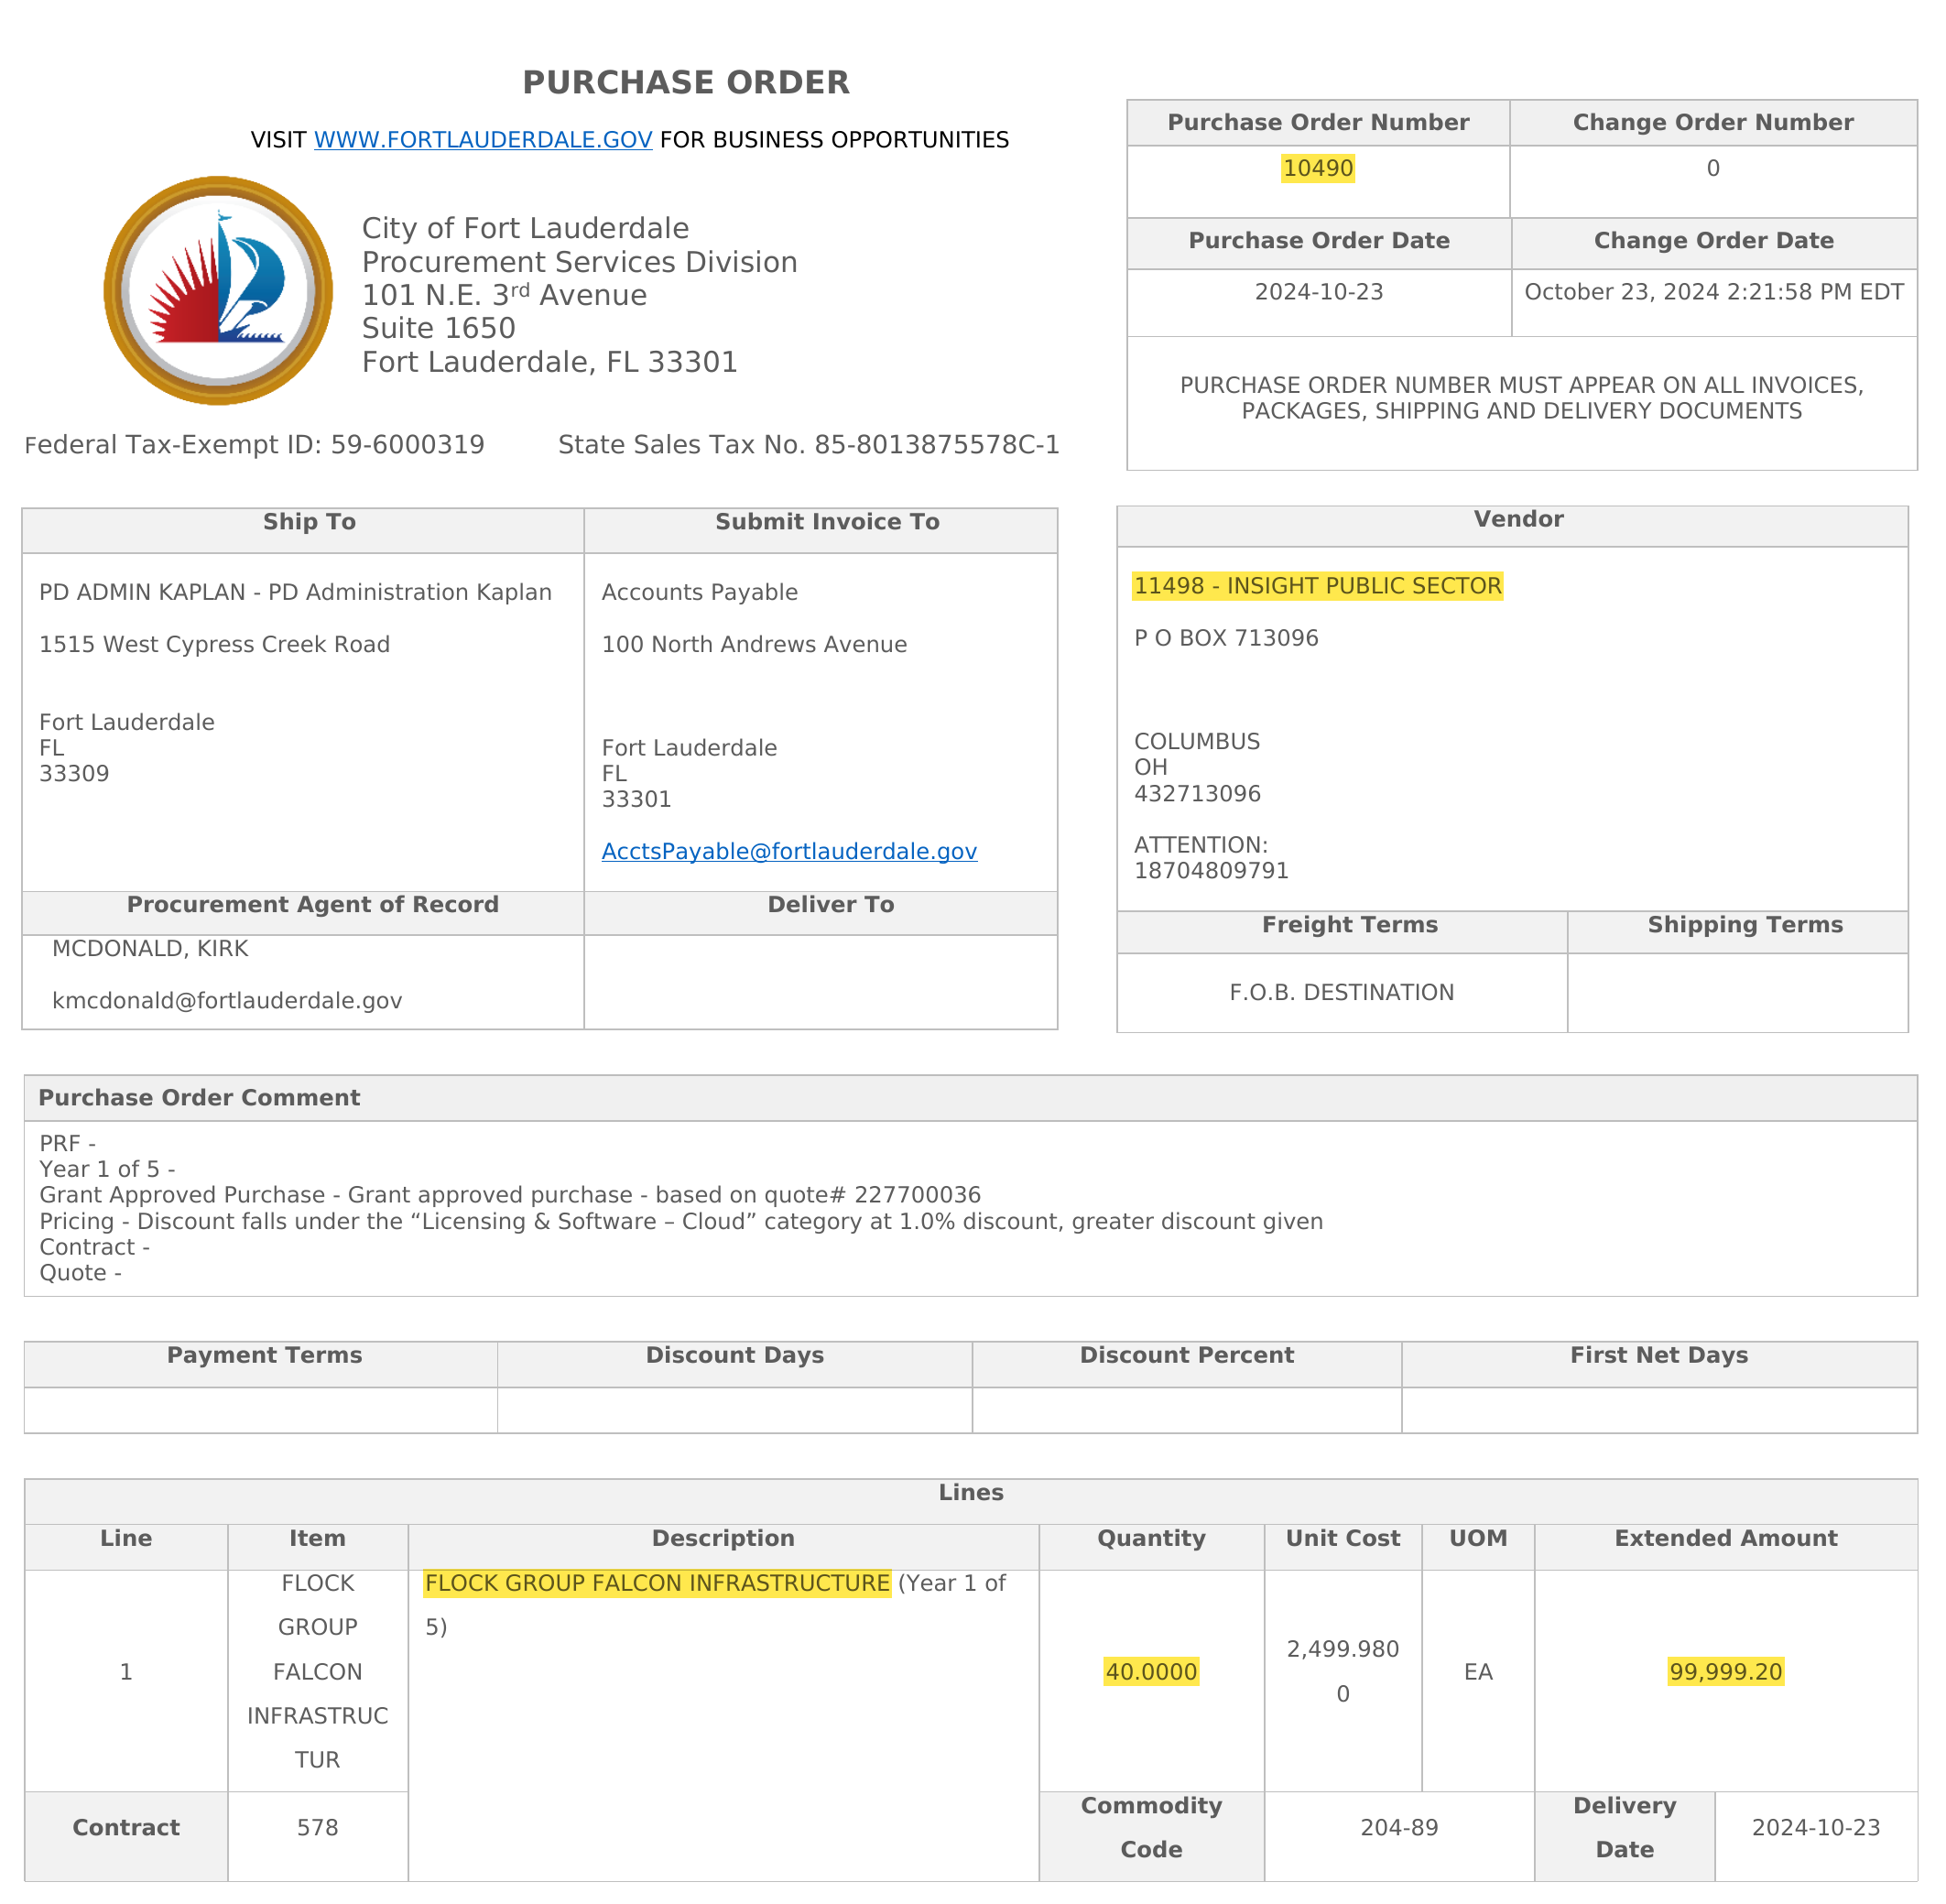Screen dimensions: 1946x1904
Task: Click the delivery date 2024-10-23 in Lines table
Action: click(x=1816, y=1827)
